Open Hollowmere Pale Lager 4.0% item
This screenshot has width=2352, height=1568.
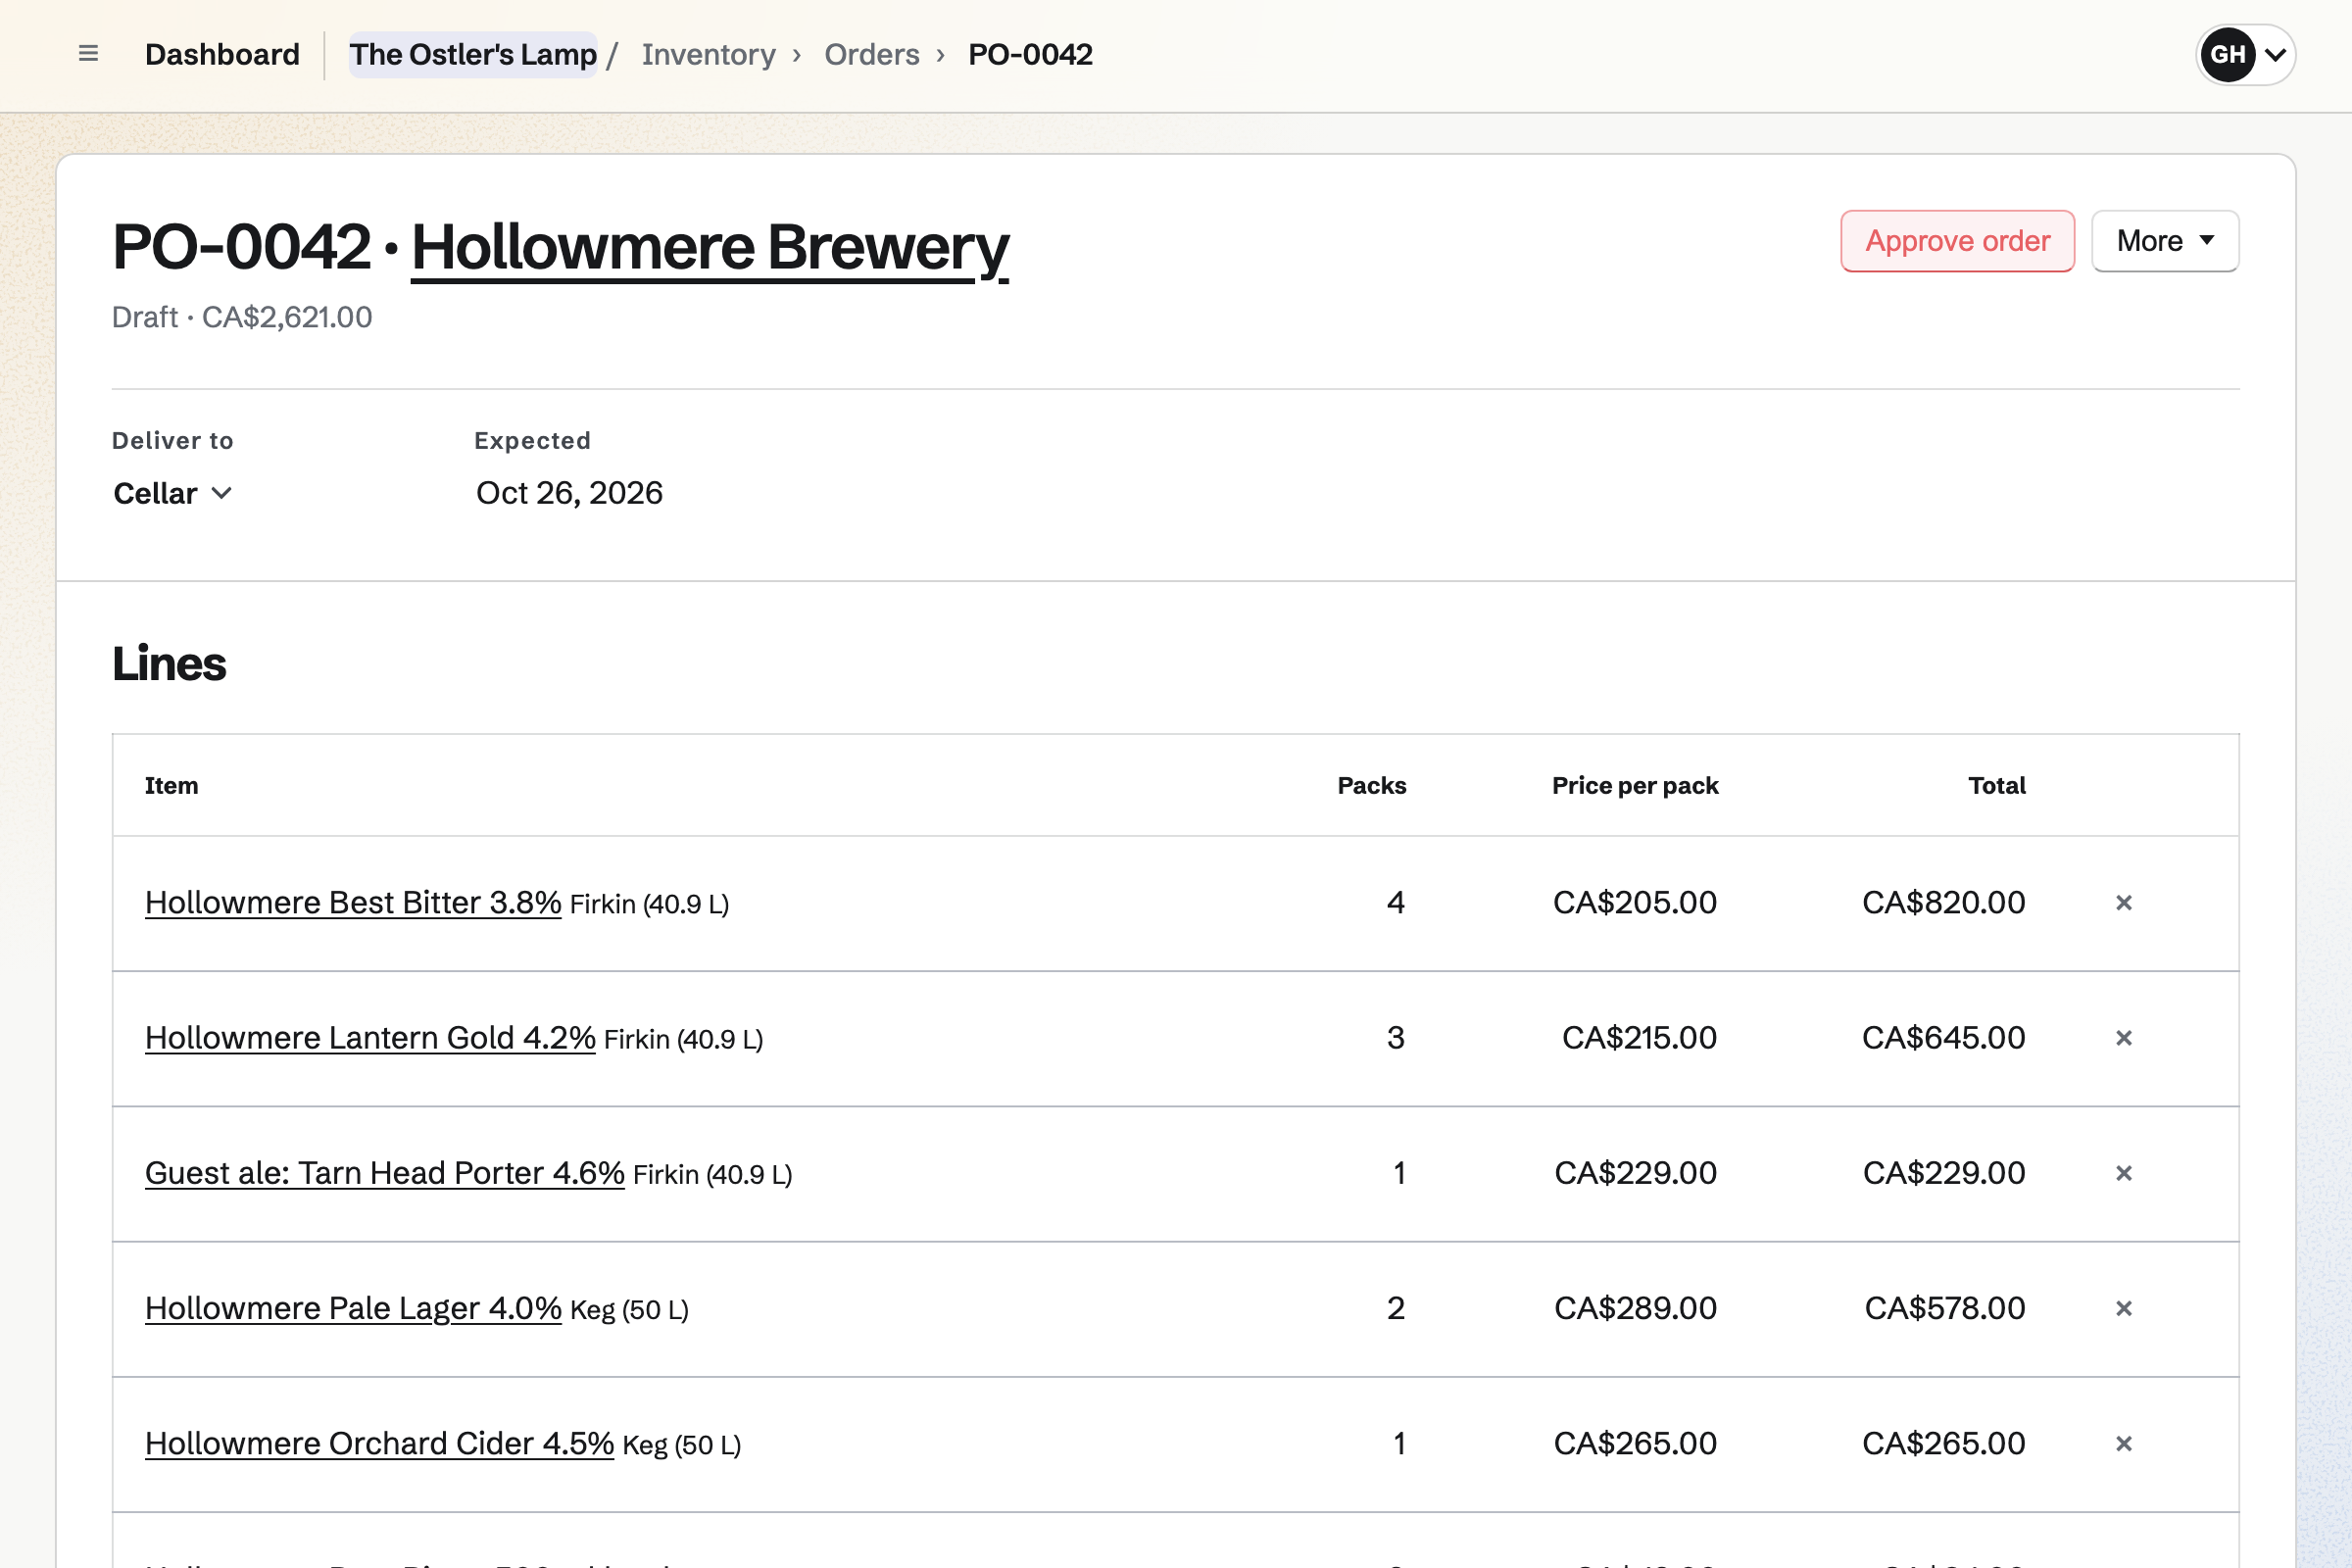point(353,1308)
